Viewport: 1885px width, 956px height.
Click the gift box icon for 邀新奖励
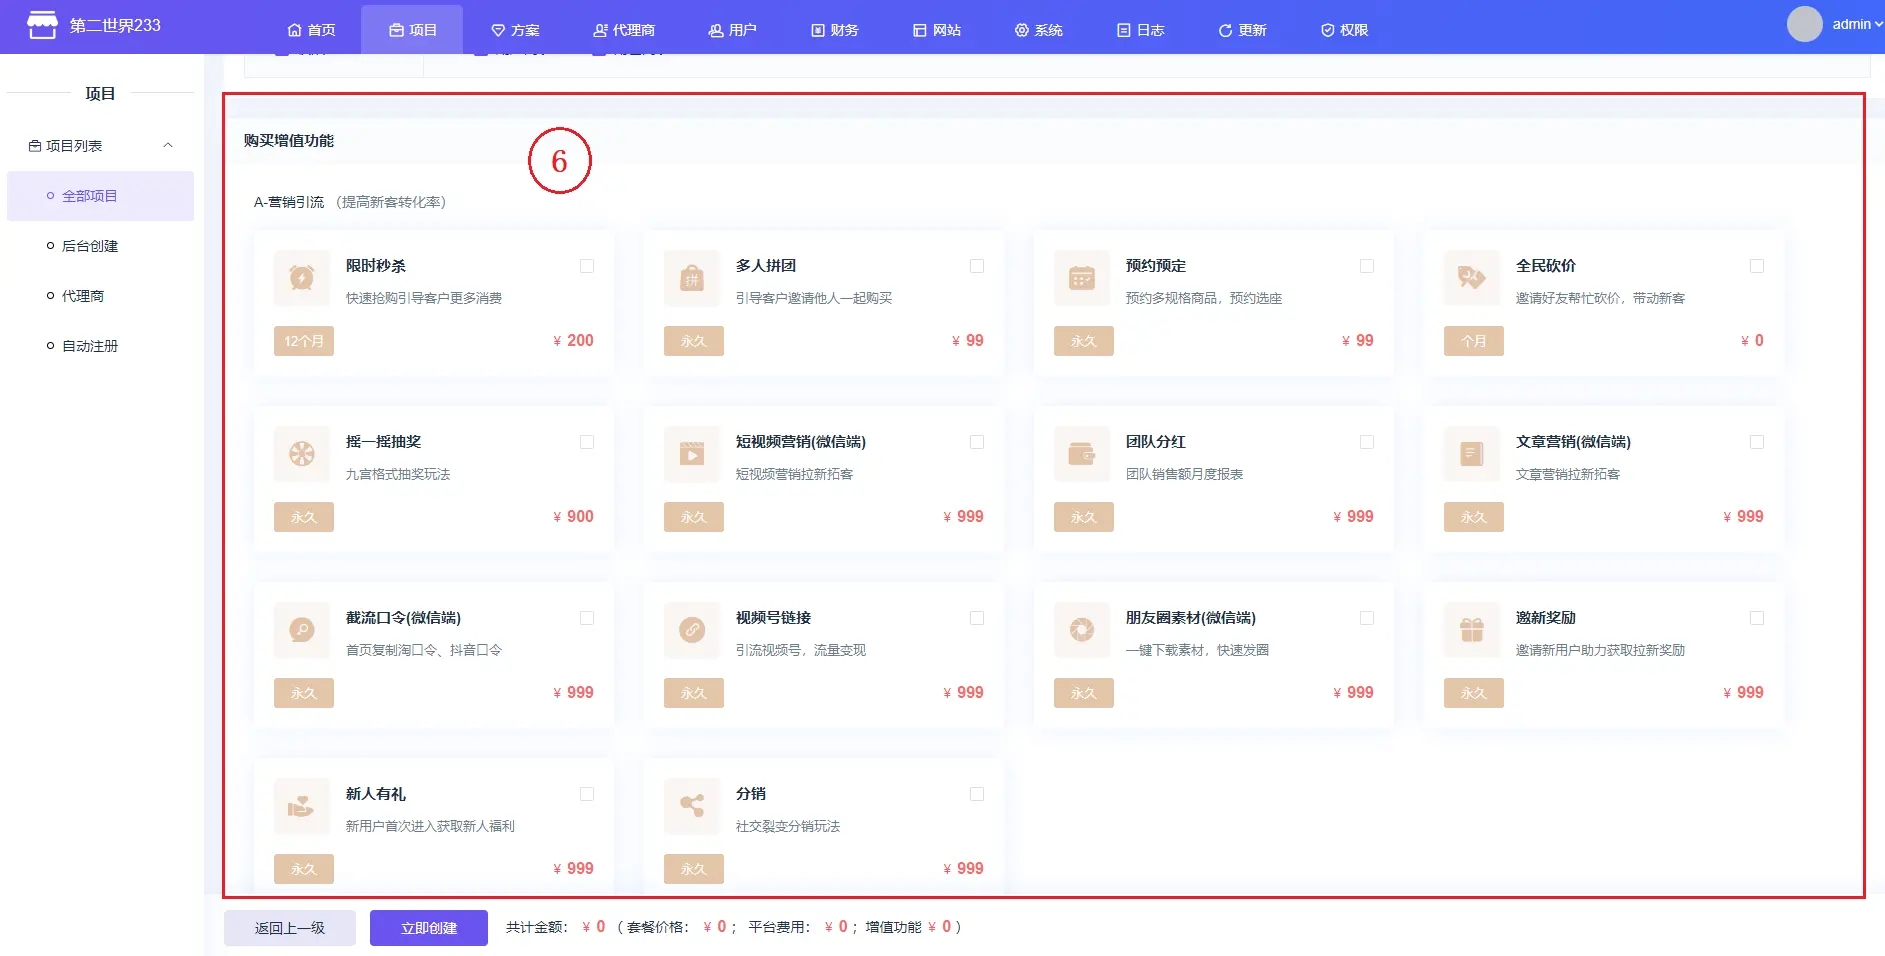coord(1471,630)
